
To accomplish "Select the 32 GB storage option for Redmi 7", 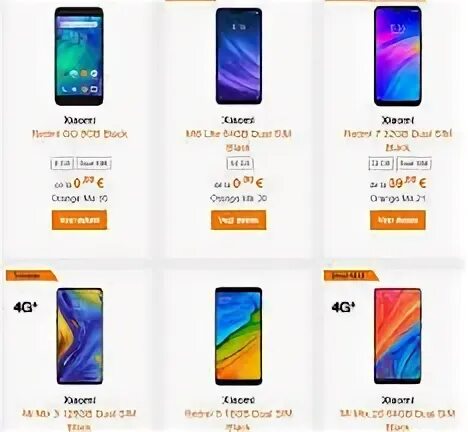I will pos(381,164).
